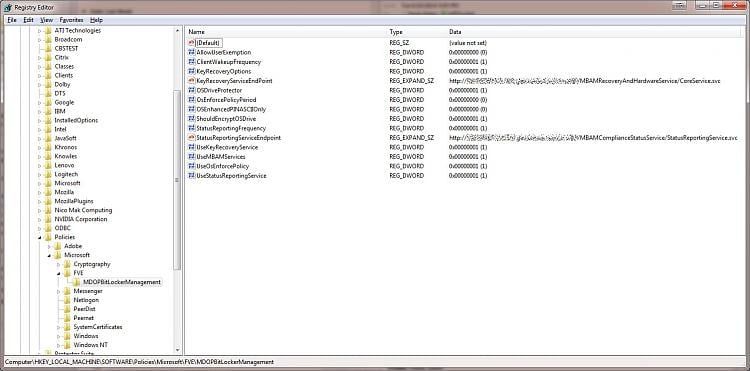Screen dimensions: 750x371
Task: Click the registry path in status bar
Action: [139, 362]
